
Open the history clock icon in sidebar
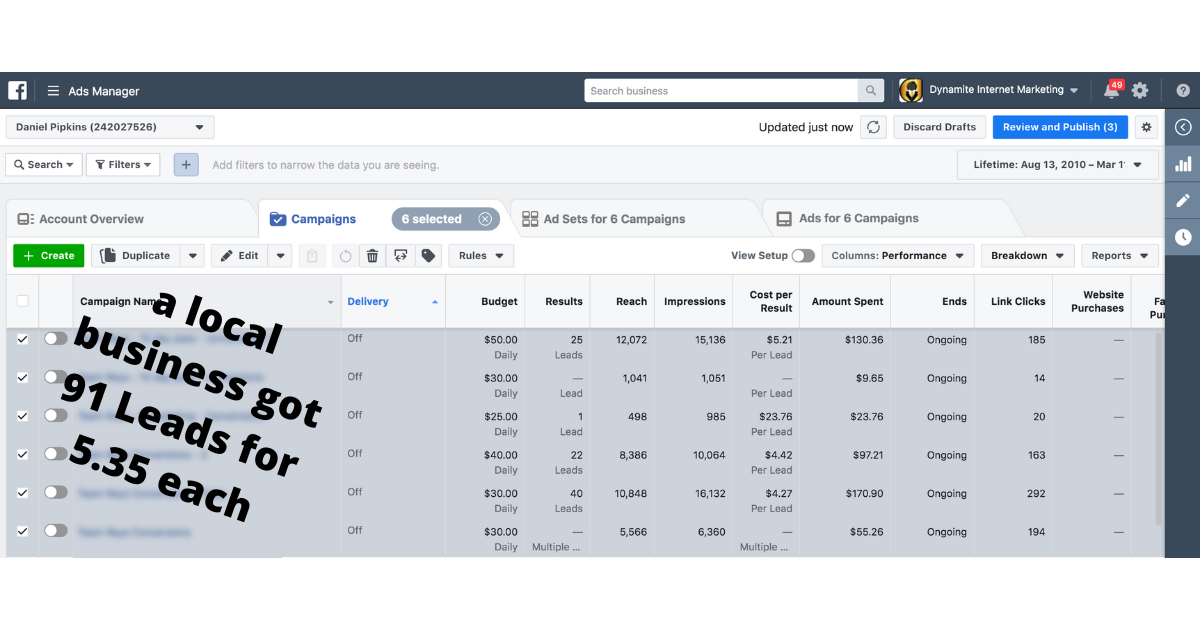1183,237
